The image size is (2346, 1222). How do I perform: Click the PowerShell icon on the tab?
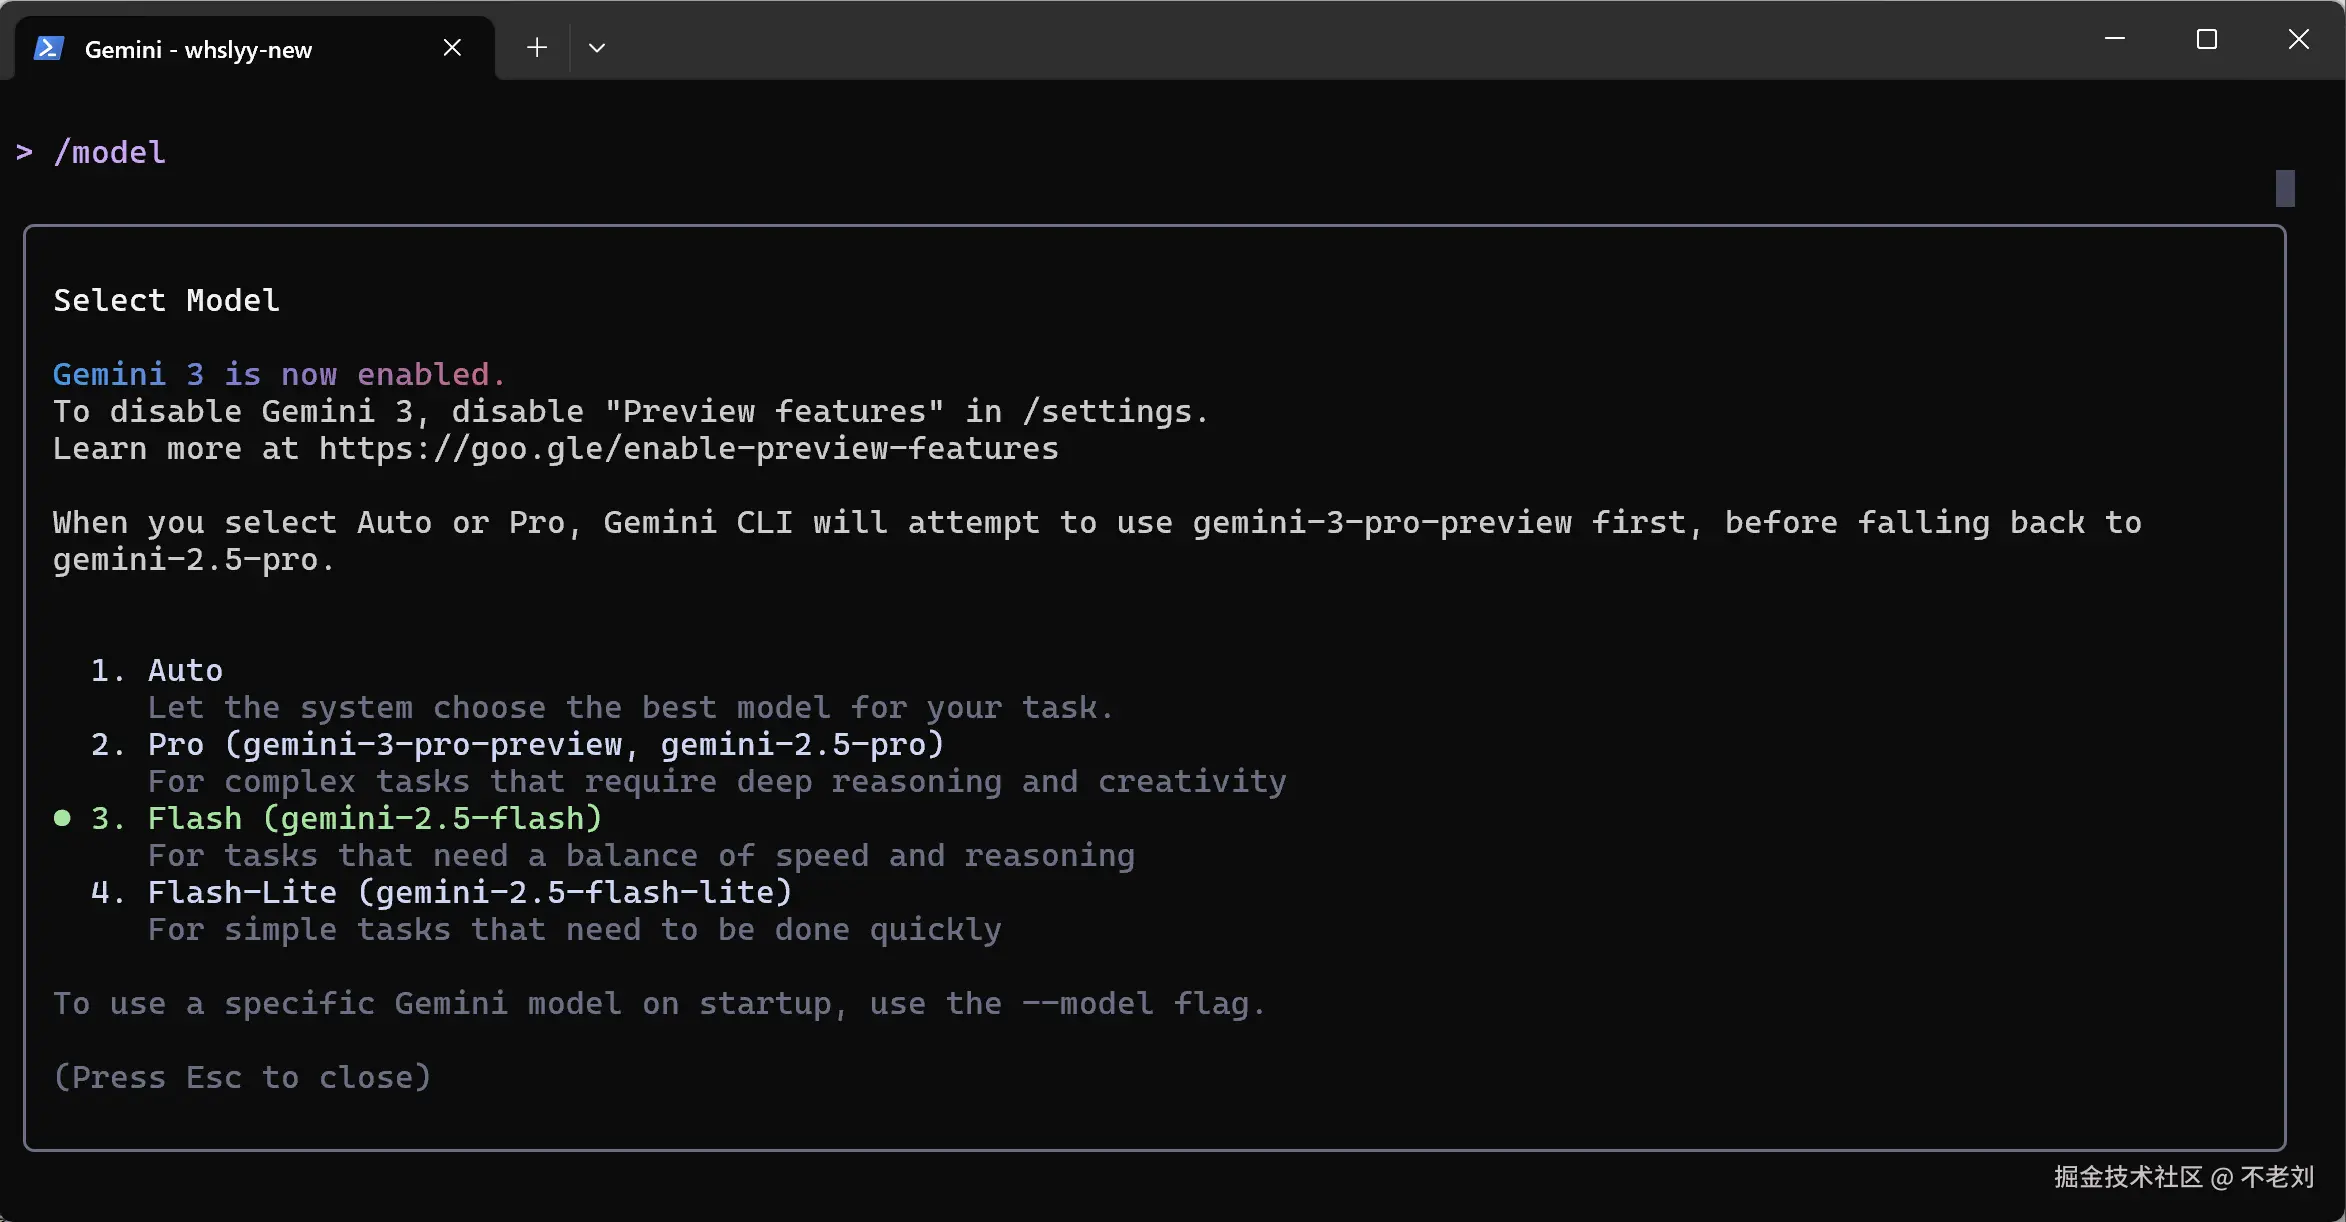[x=49, y=48]
